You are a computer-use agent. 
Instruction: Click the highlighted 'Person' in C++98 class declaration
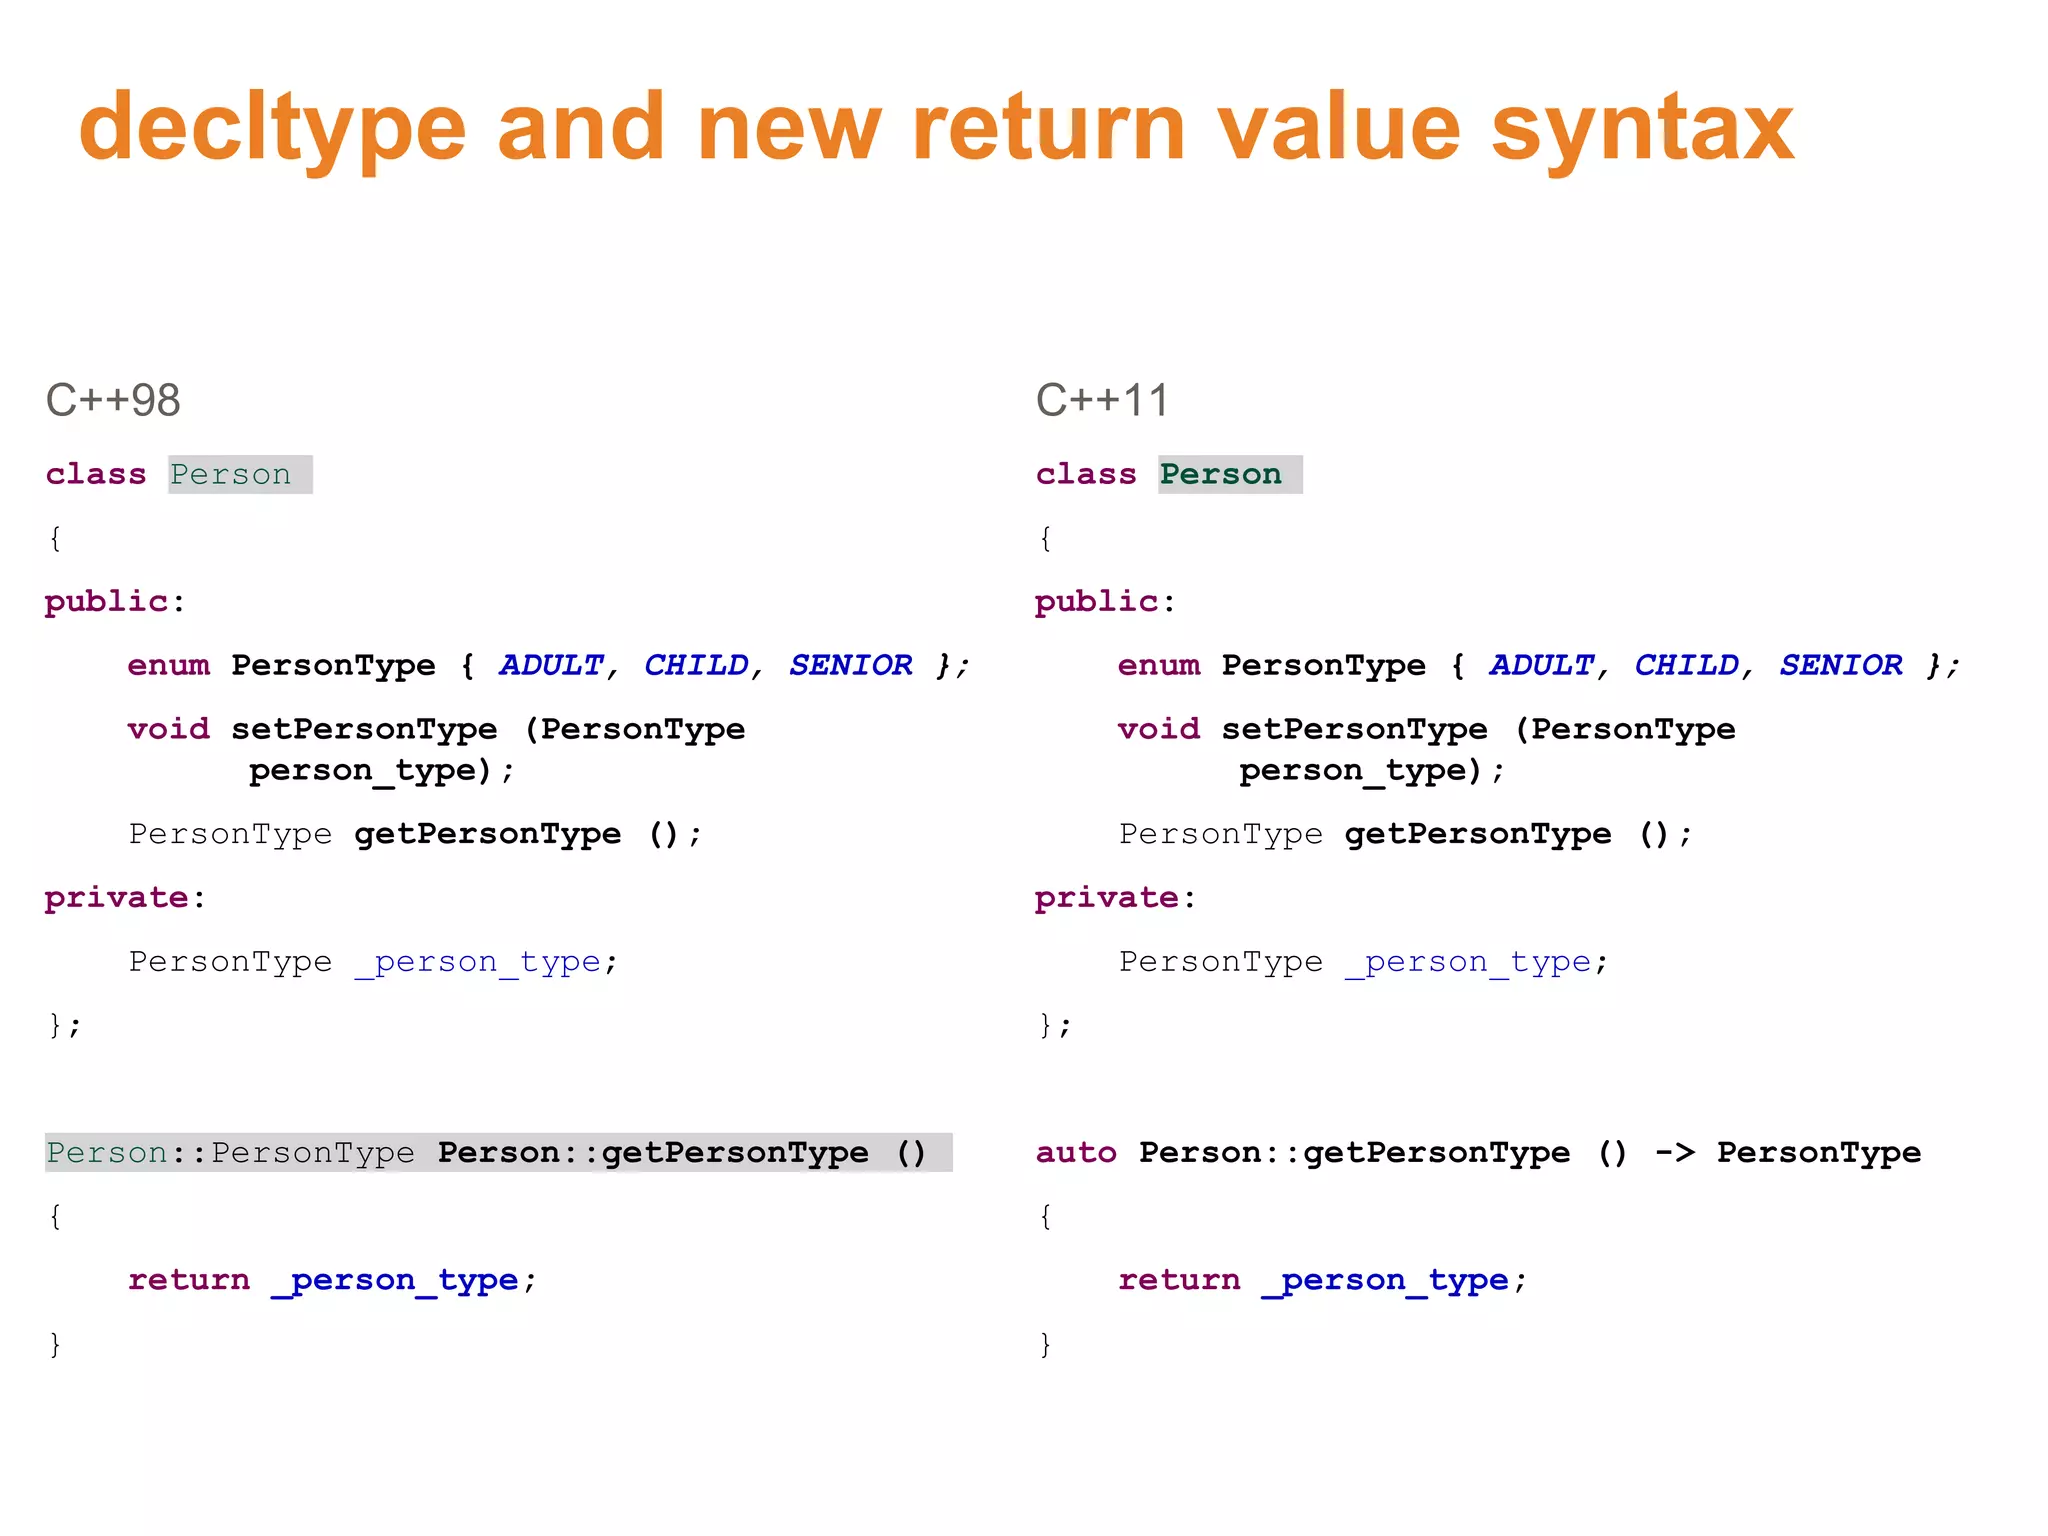point(240,474)
